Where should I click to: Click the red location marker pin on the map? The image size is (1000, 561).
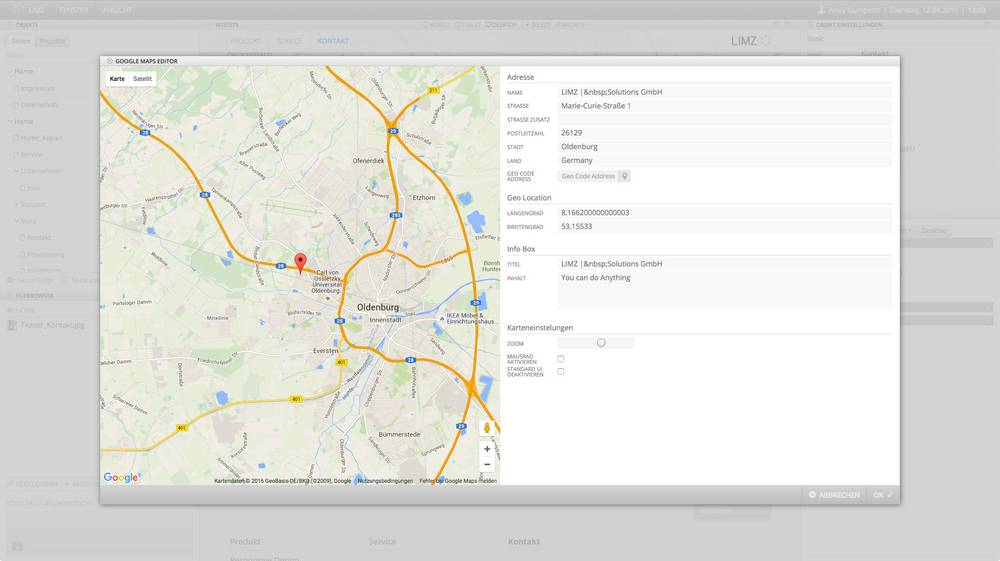[x=300, y=263]
